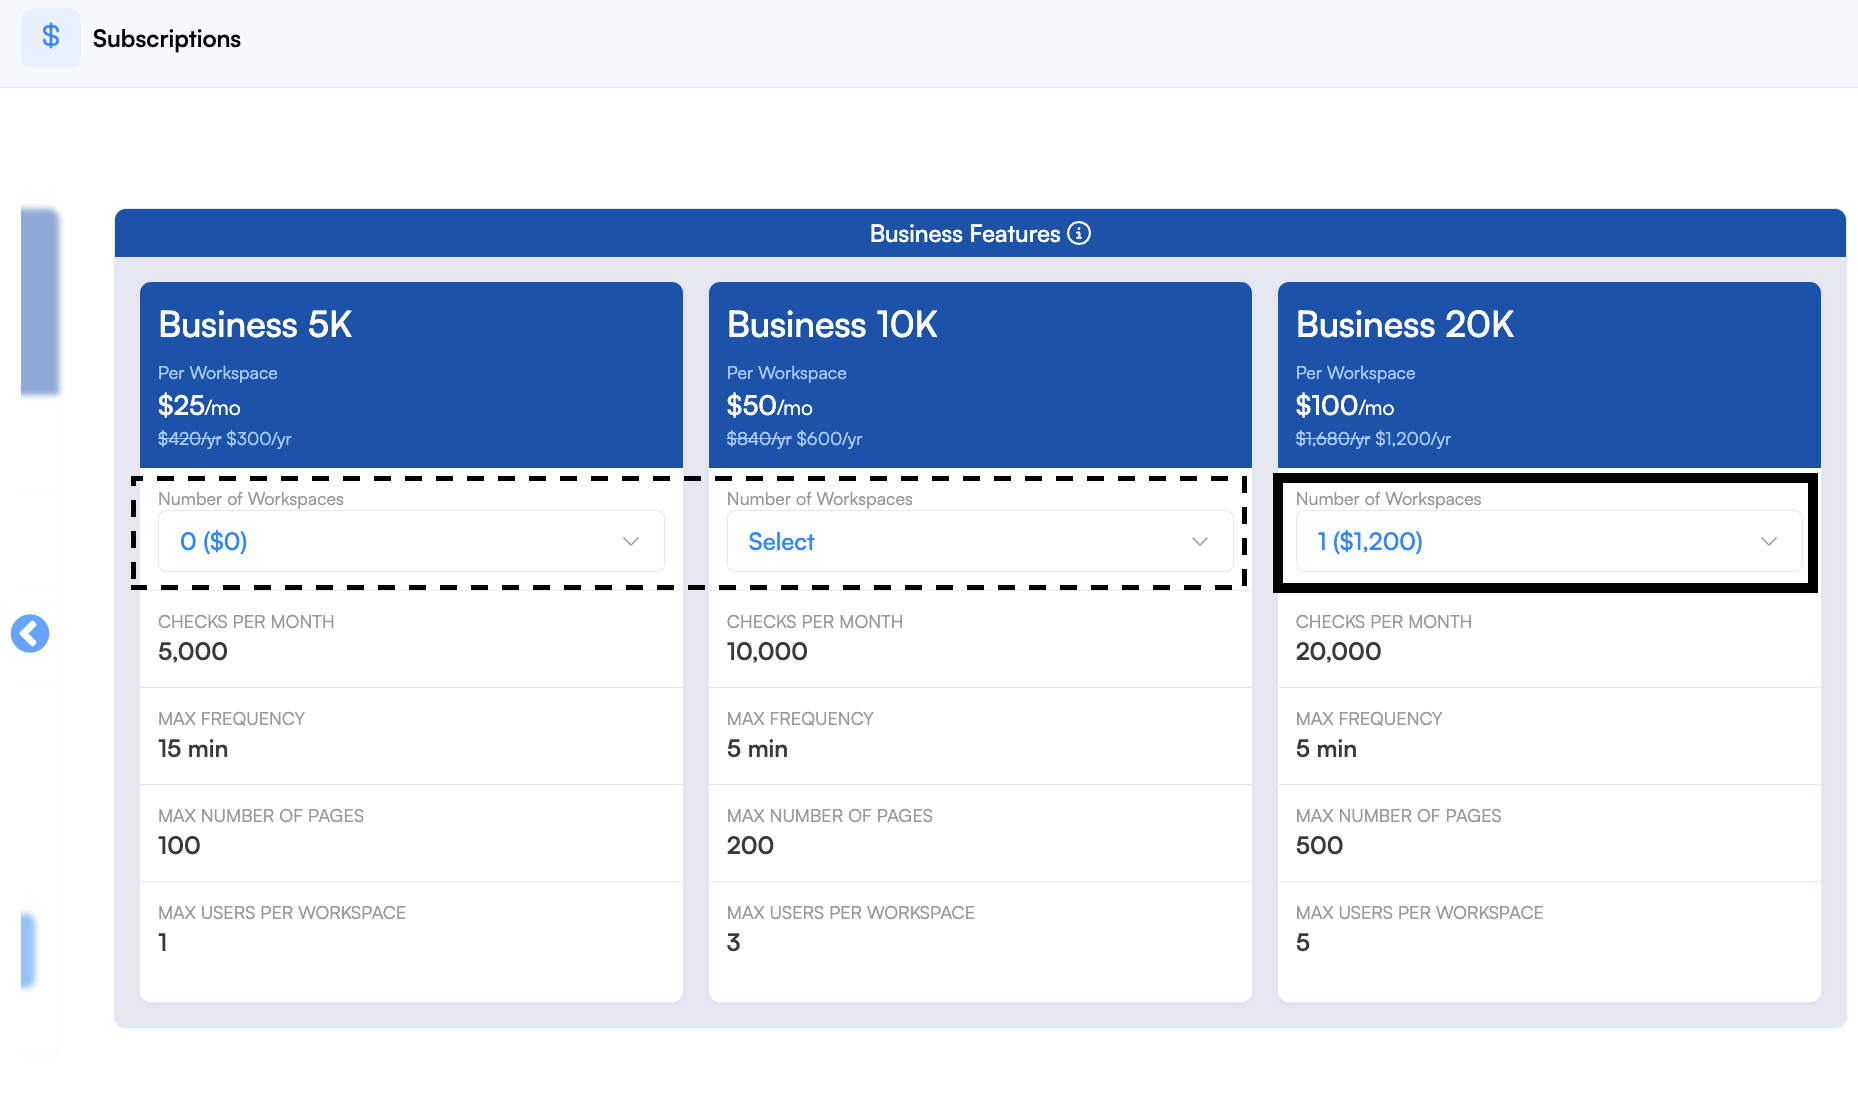Click Business 20K Number of Workspaces label
Image resolution: width=1858 pixels, height=1102 pixels.
(x=1388, y=499)
